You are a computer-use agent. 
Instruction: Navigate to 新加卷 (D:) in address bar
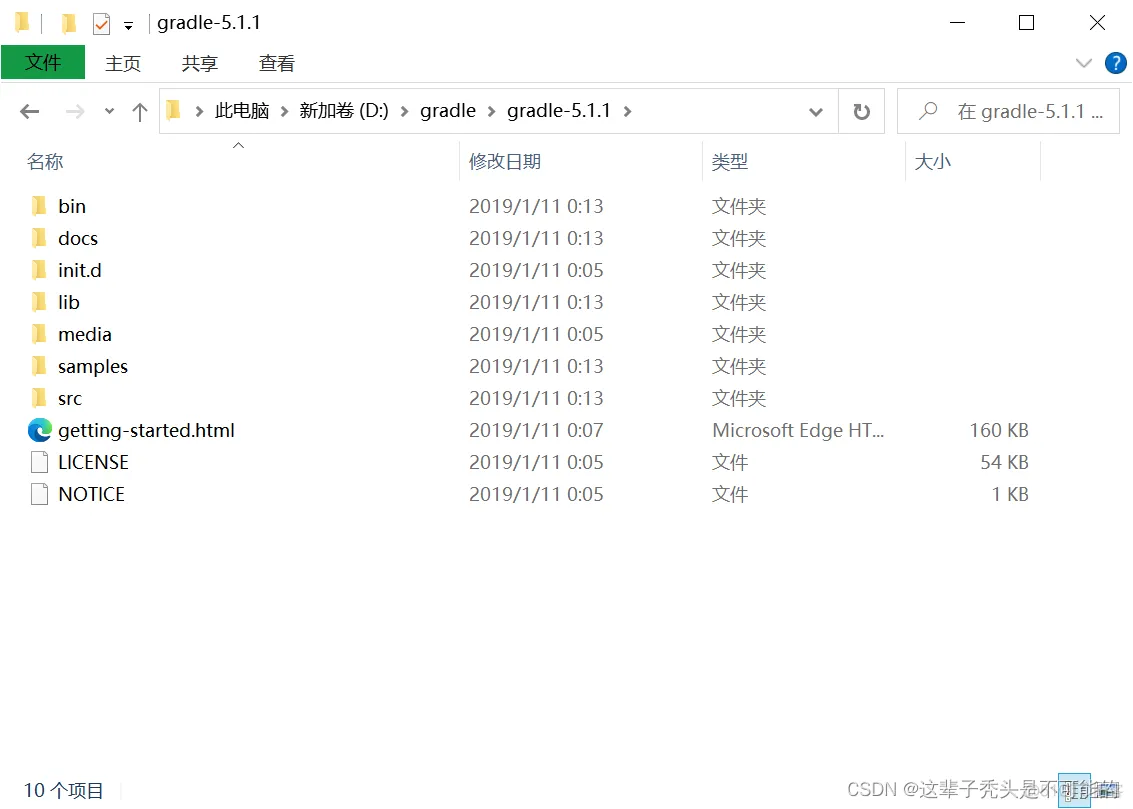[344, 111]
